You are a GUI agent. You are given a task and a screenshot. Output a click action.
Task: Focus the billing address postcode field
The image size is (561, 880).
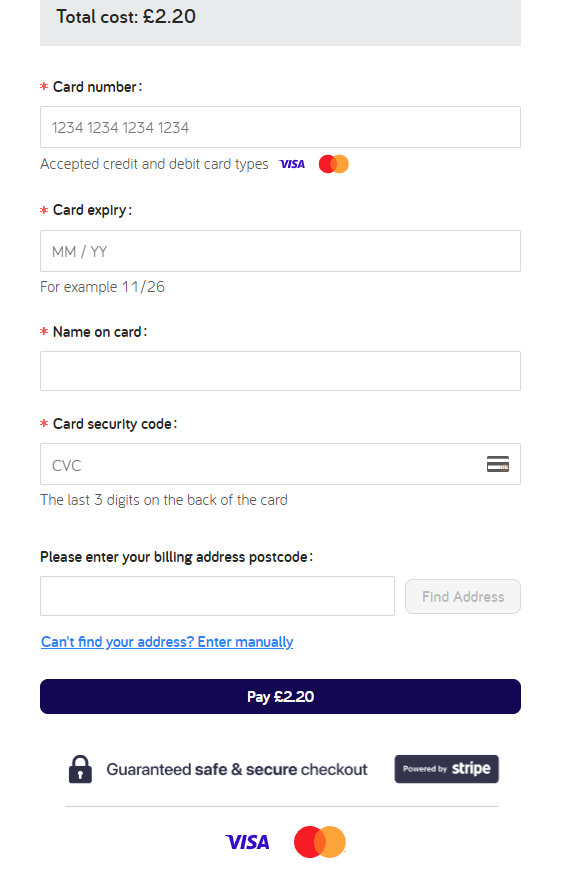click(x=217, y=596)
